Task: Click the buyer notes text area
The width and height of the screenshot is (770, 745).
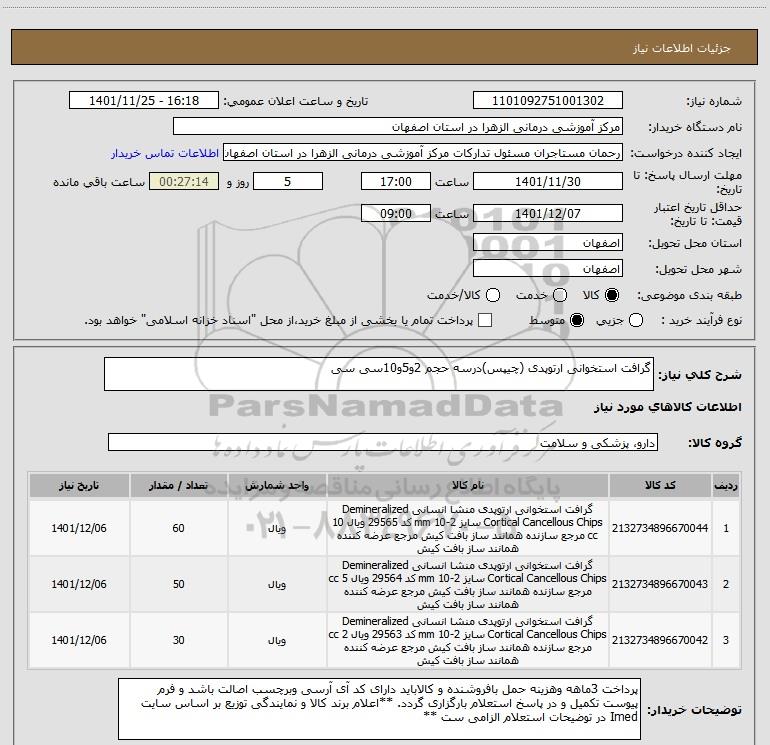Action: 379,709
